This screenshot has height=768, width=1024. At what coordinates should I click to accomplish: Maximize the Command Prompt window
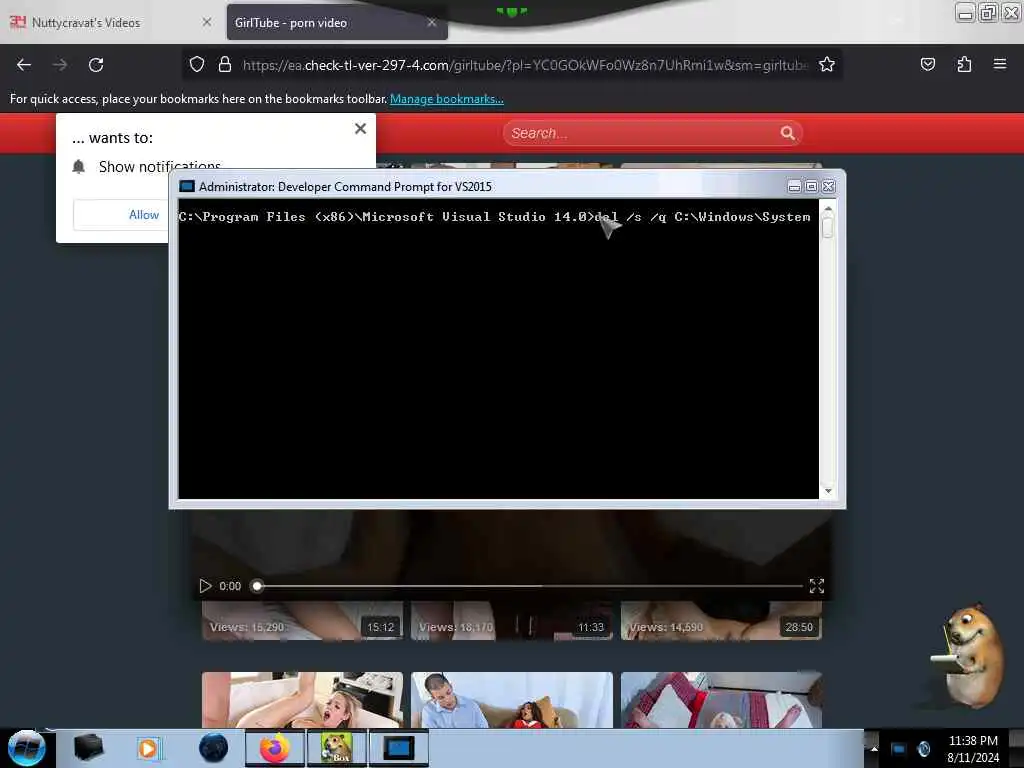point(811,187)
